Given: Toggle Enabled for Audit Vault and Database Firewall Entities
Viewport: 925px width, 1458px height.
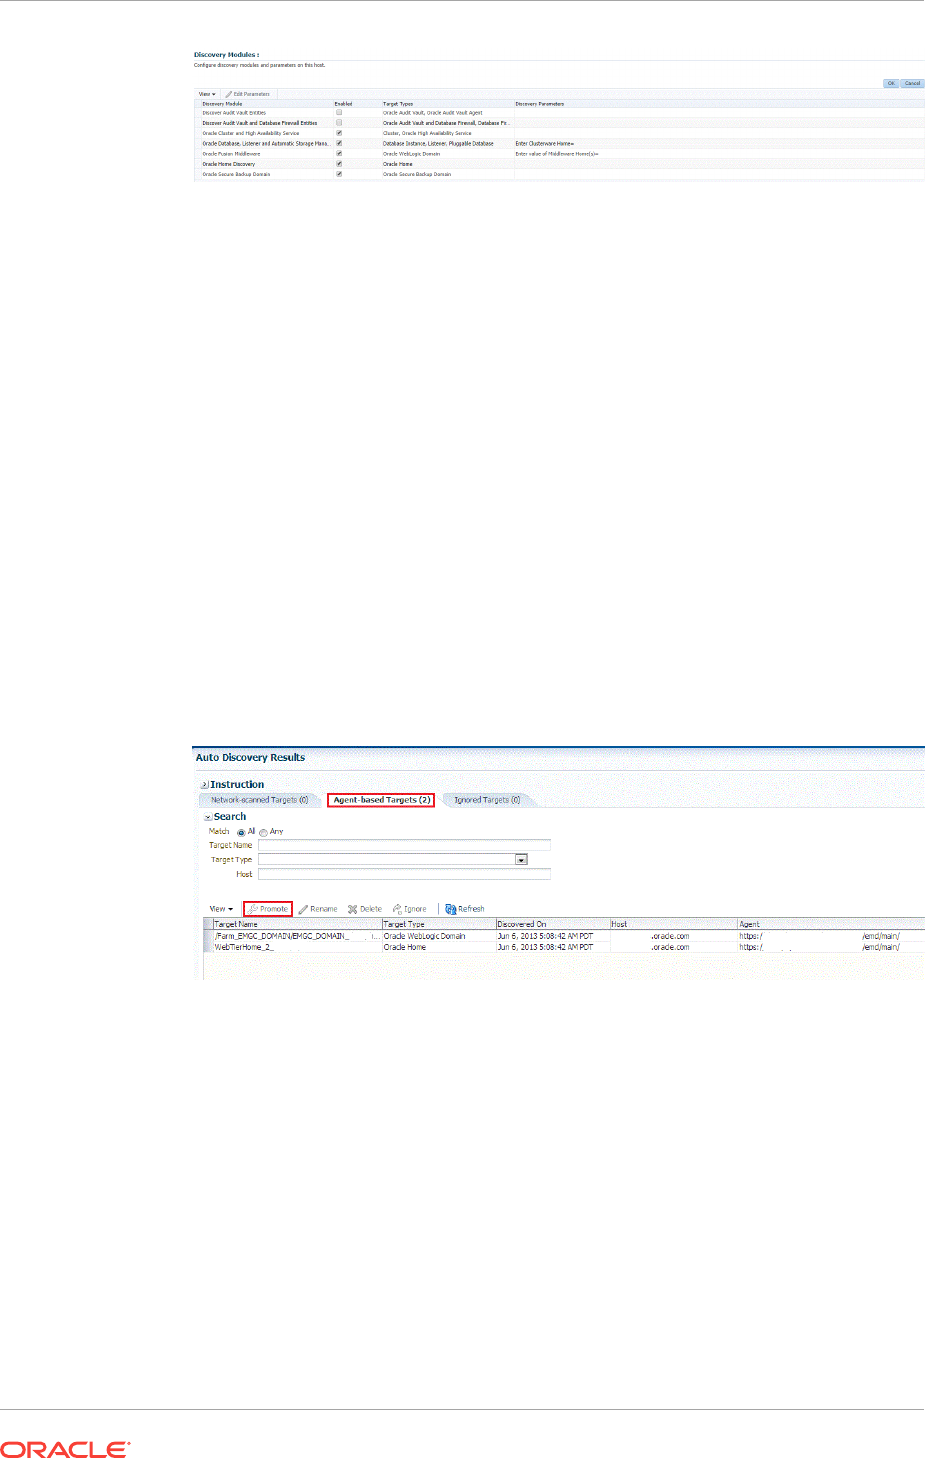Looking at the screenshot, I should point(339,123).
